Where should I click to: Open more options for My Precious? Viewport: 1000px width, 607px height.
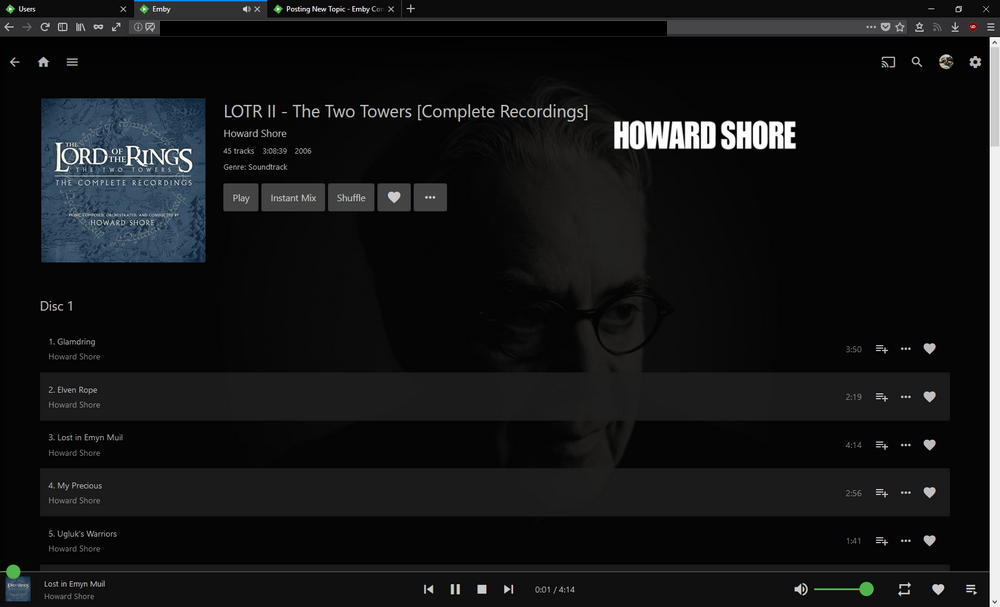coord(906,493)
